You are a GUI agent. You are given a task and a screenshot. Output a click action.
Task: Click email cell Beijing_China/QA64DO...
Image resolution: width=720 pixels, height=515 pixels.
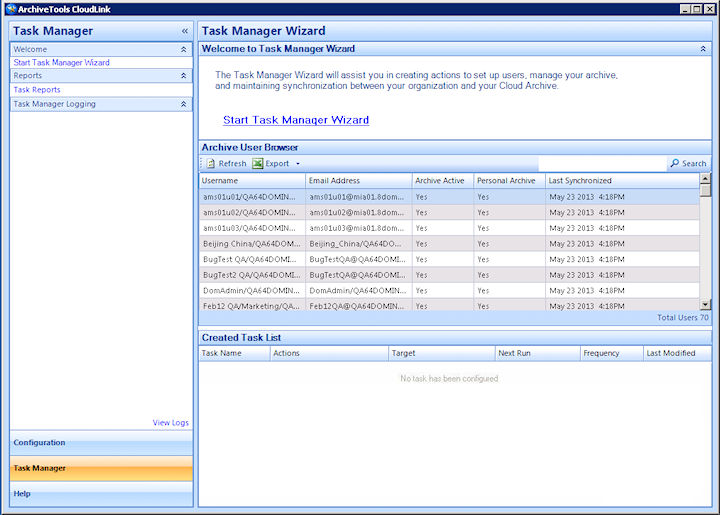359,244
